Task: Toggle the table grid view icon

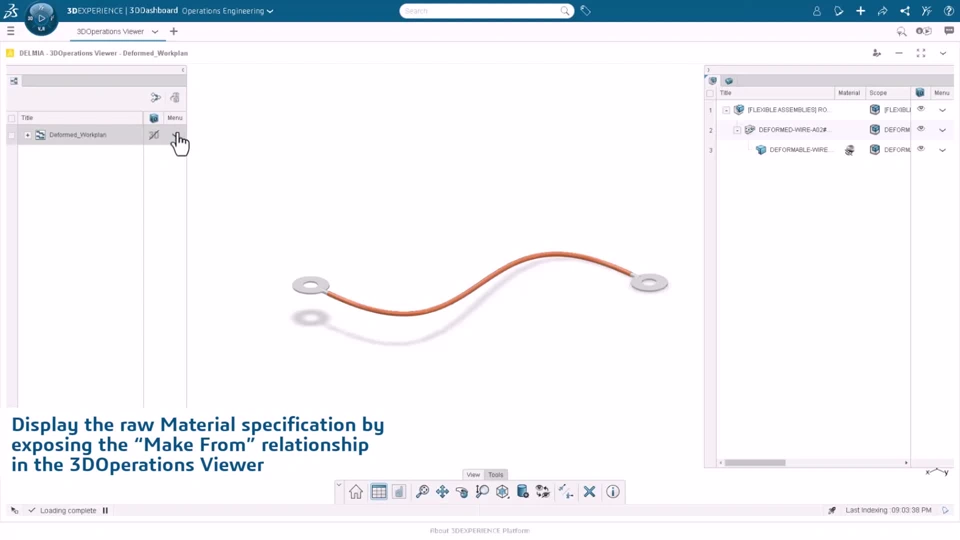Action: point(379,492)
